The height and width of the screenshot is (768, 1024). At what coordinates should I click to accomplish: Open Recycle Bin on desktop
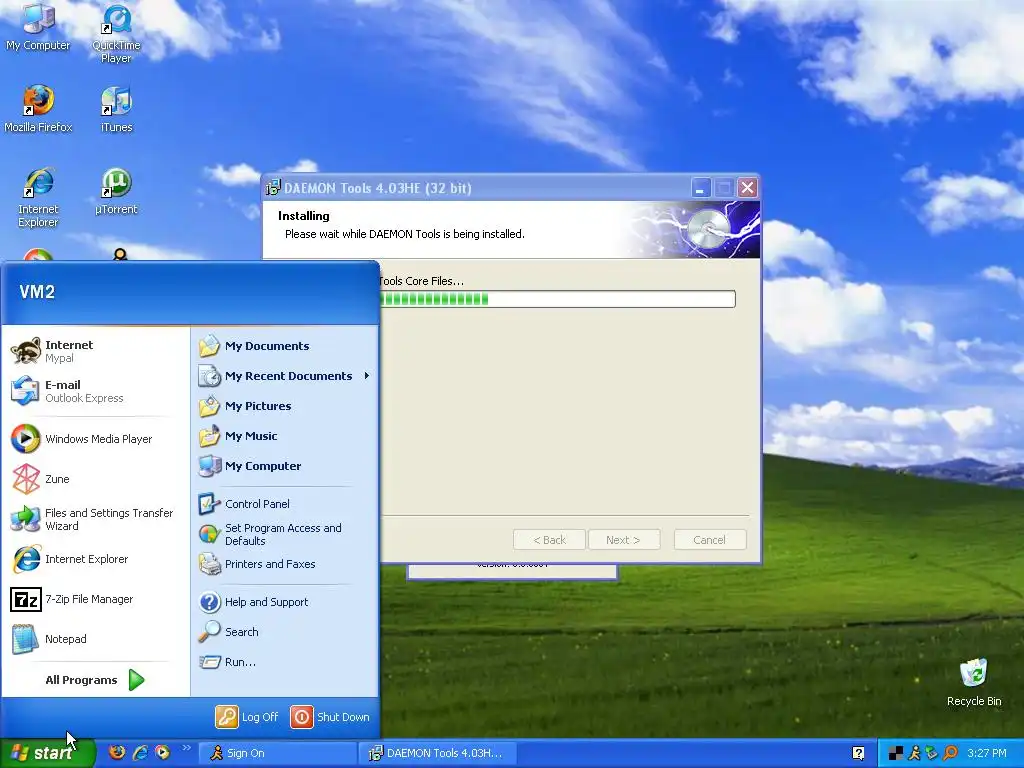974,682
